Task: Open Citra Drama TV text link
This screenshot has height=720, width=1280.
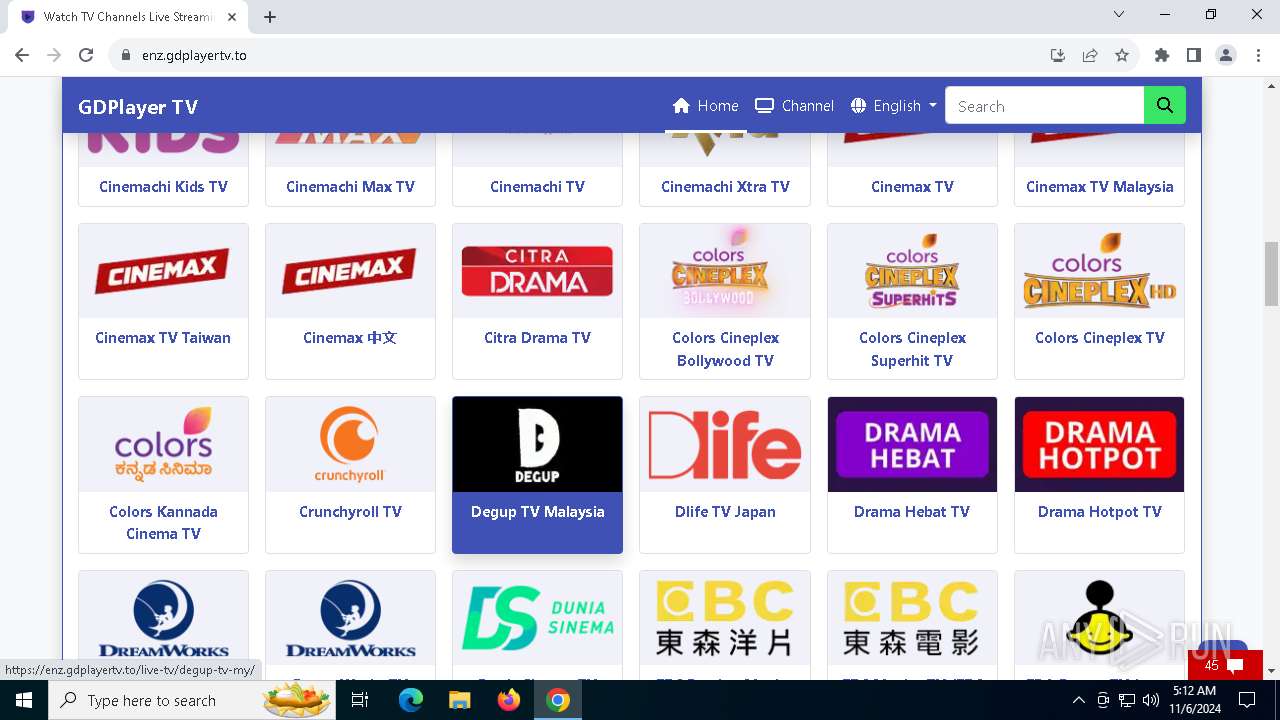Action: [x=537, y=338]
